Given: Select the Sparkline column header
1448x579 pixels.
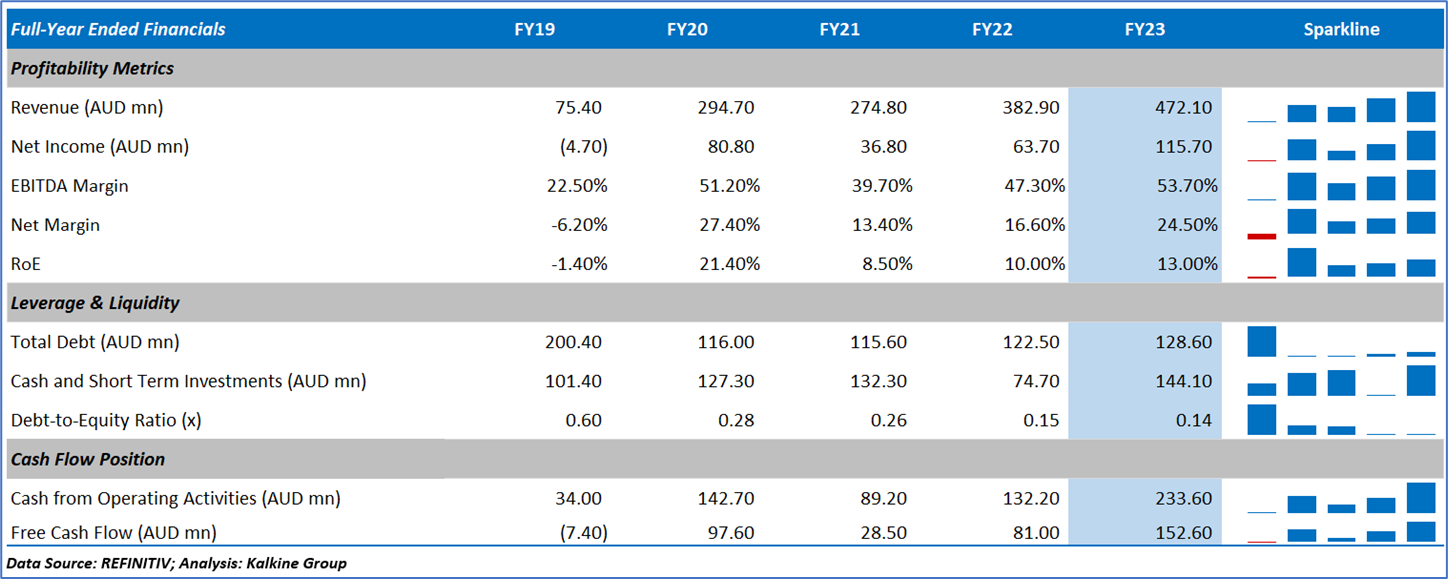Looking at the screenshot, I should click(1341, 29).
